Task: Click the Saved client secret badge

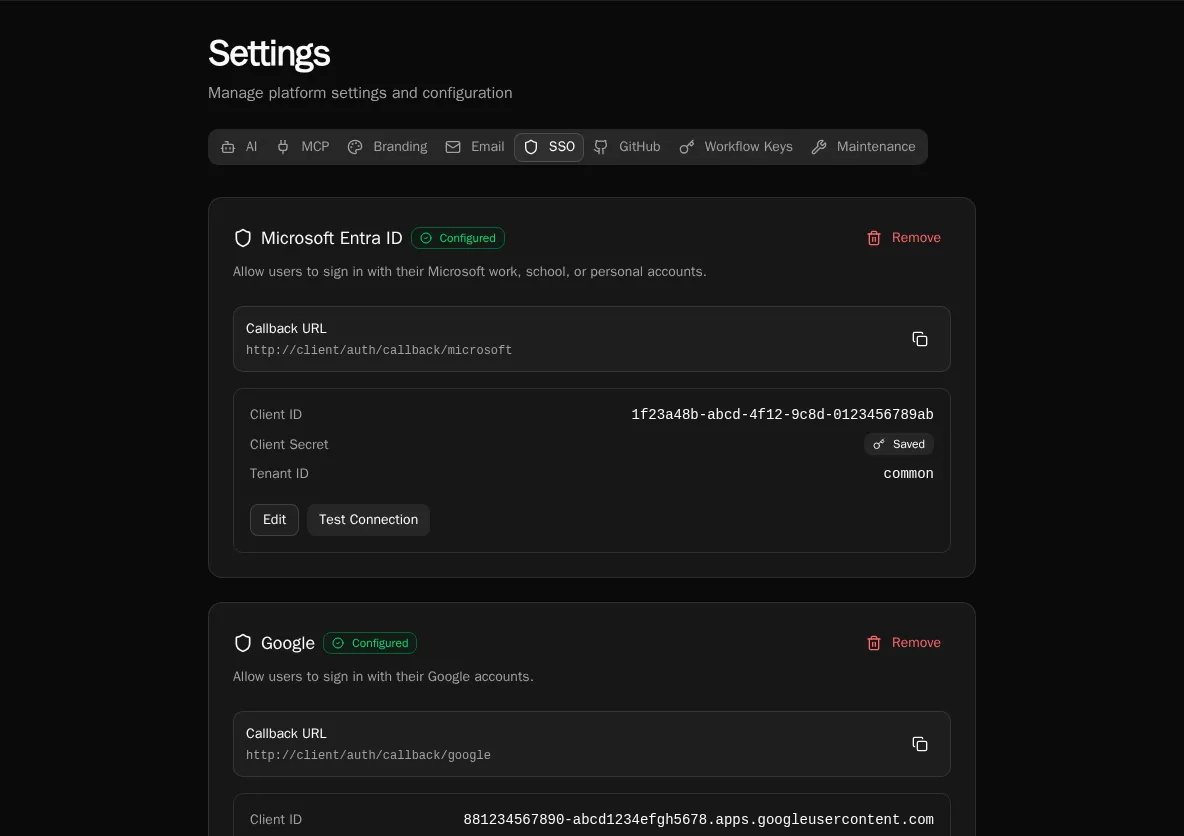Action: (899, 444)
